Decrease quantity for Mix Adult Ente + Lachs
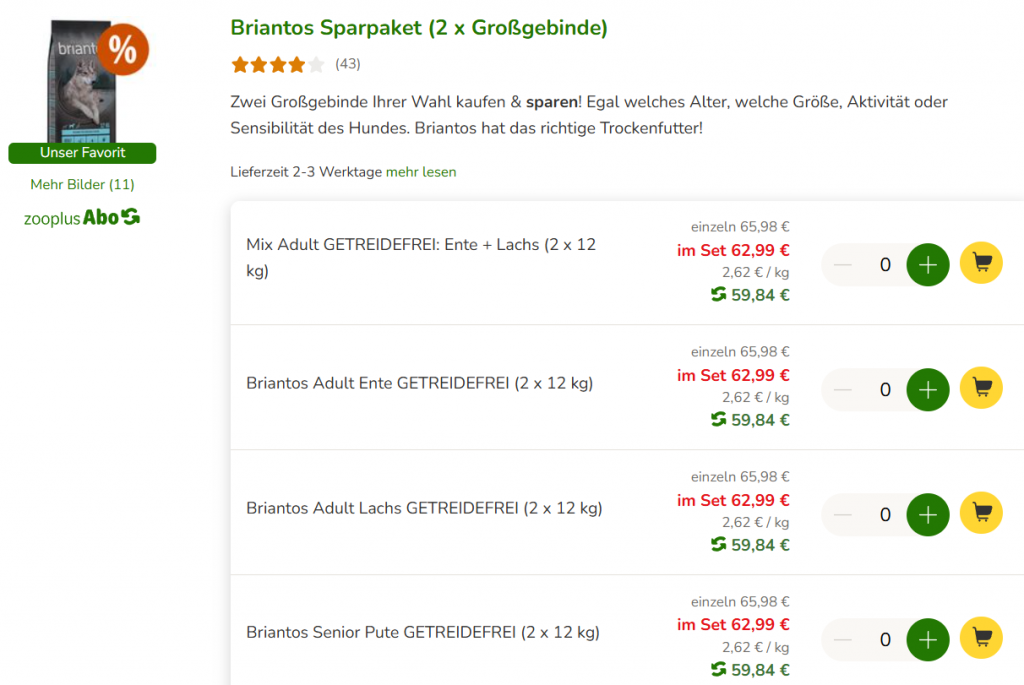The image size is (1024, 685). [843, 265]
